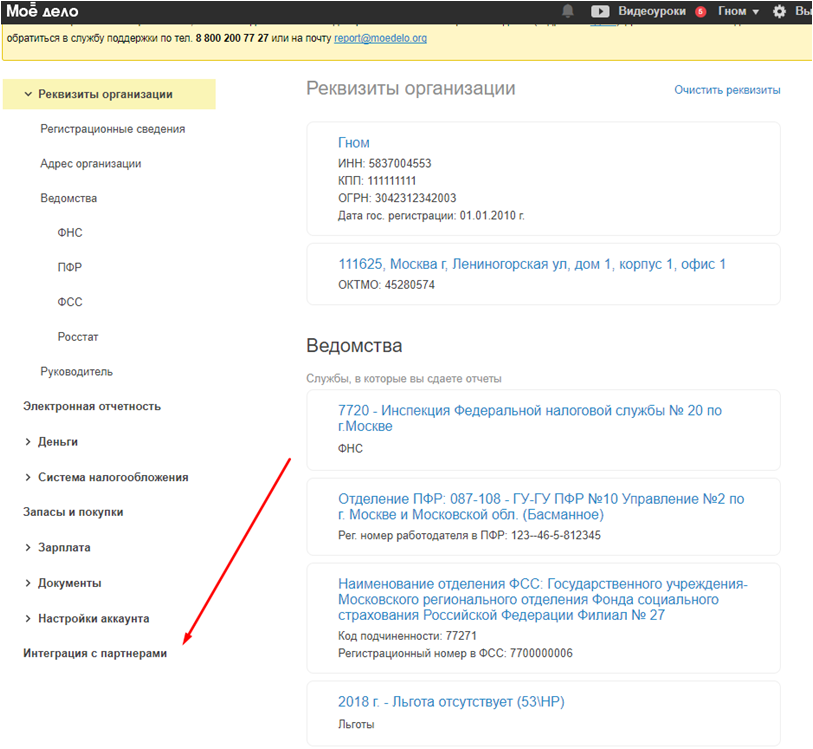Open the Гном account dropdown
The height and width of the screenshot is (749, 813).
738,11
